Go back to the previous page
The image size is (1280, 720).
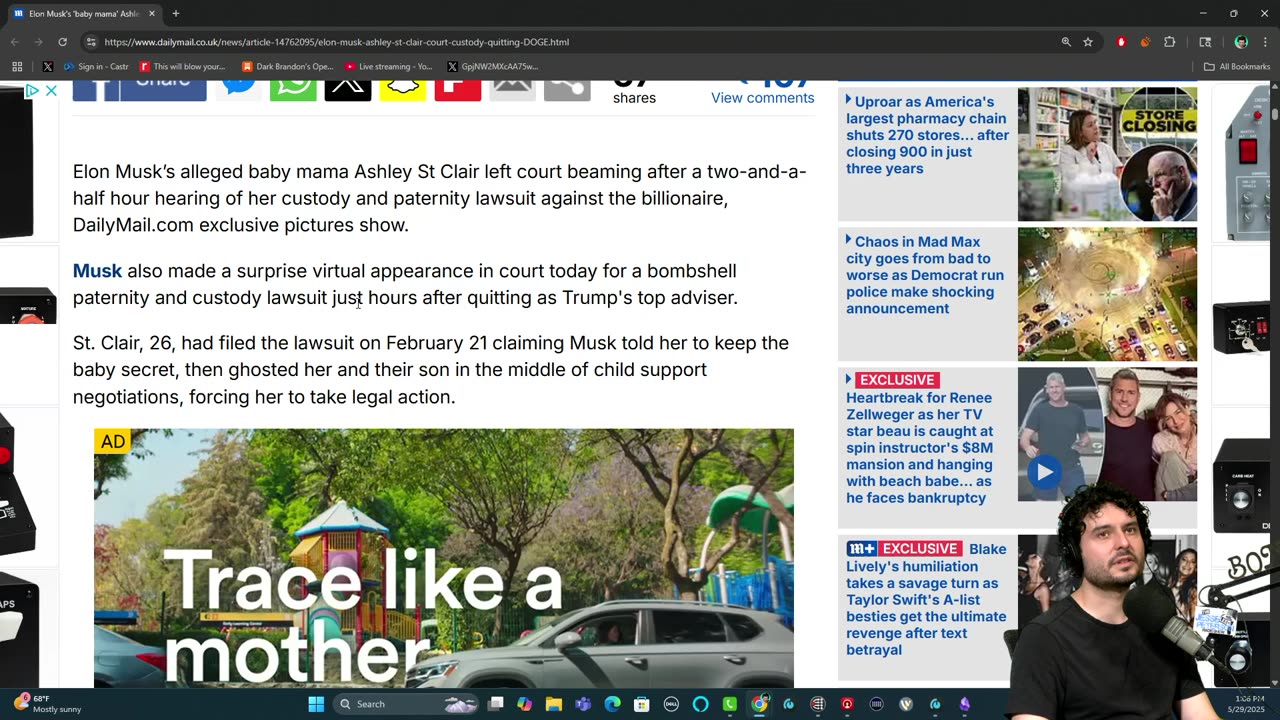14,42
